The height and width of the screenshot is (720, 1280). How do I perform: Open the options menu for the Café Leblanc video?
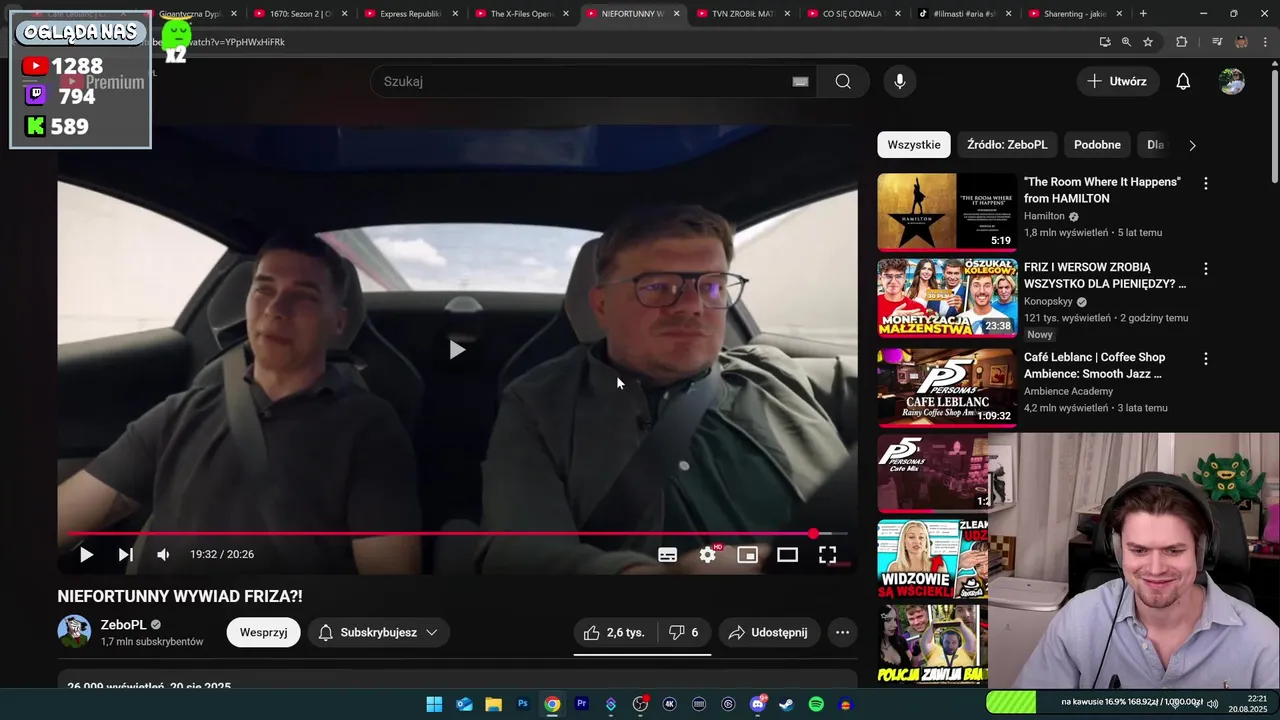point(1205,358)
